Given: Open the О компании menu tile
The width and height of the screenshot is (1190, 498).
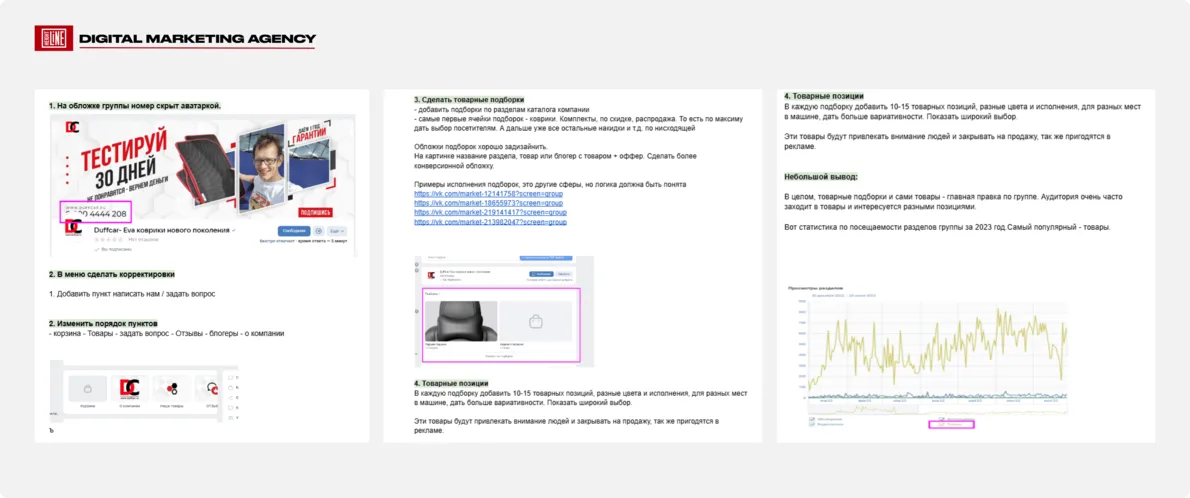Looking at the screenshot, I should [x=130, y=393].
